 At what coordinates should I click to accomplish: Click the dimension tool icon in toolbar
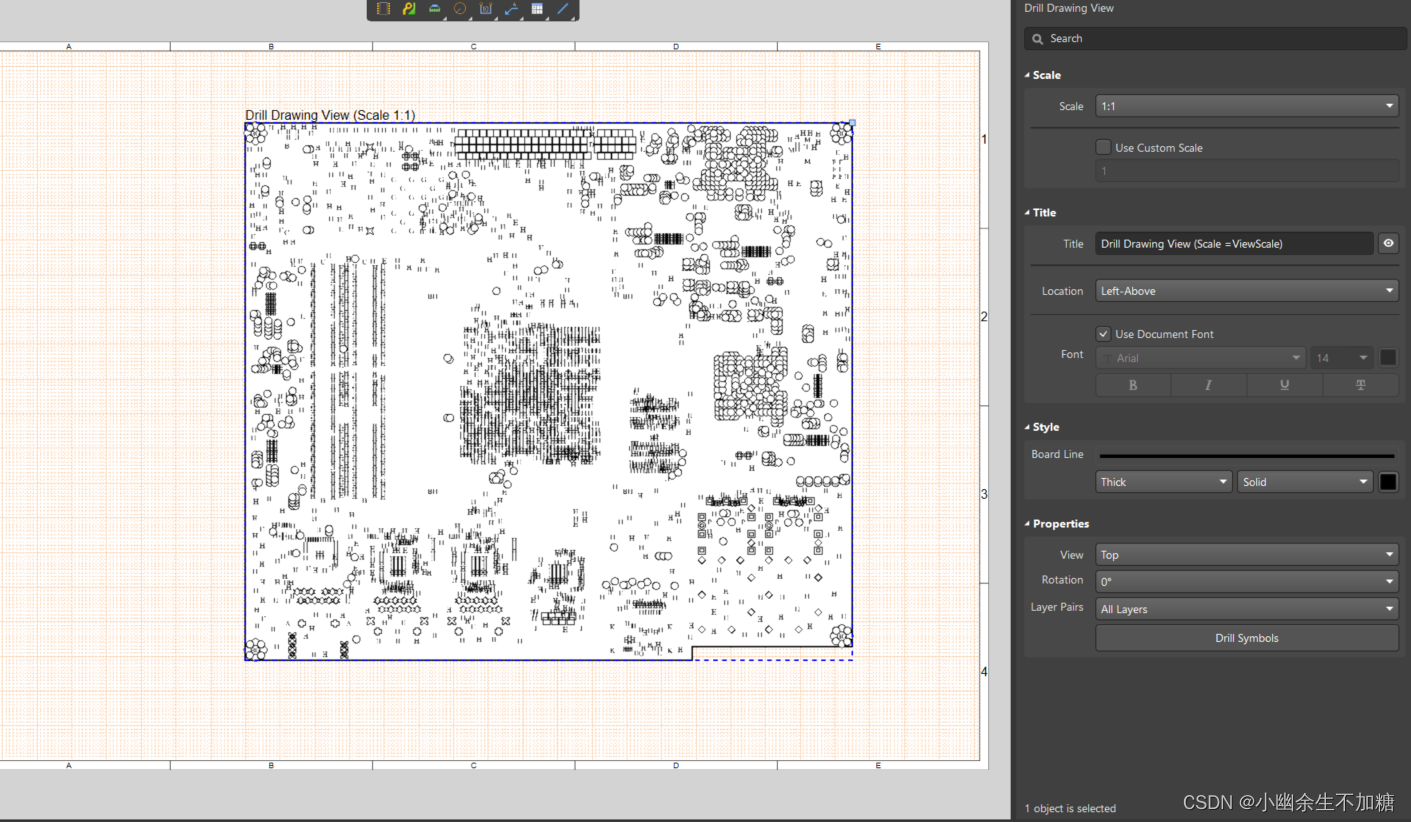coord(486,9)
